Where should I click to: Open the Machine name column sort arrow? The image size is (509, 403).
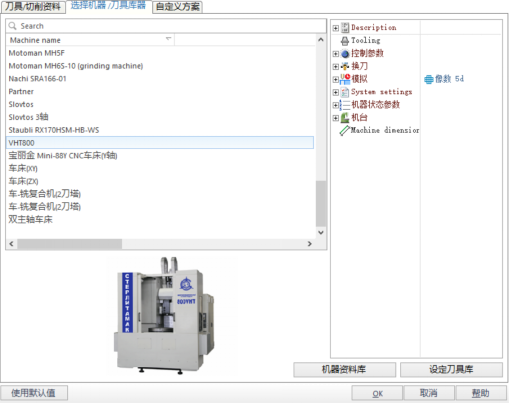pos(169,39)
